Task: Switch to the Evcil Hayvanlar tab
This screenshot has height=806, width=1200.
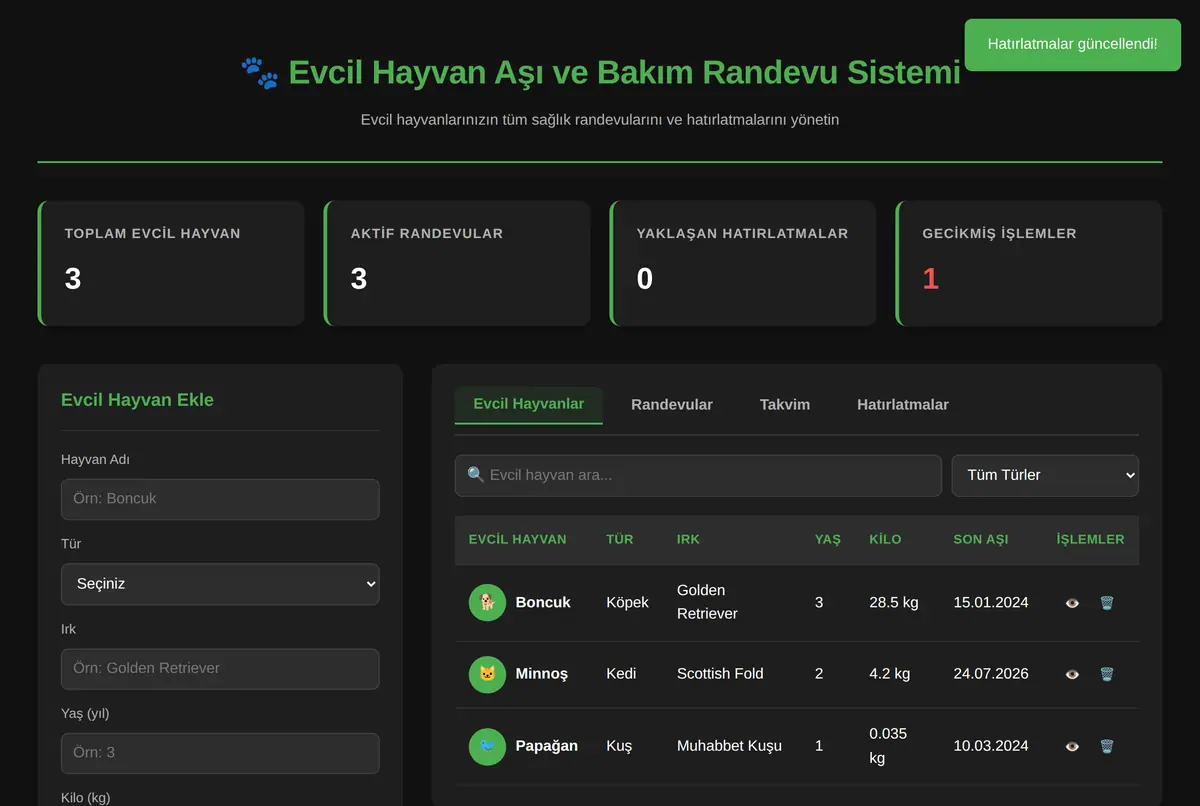Action: pyautogui.click(x=529, y=405)
